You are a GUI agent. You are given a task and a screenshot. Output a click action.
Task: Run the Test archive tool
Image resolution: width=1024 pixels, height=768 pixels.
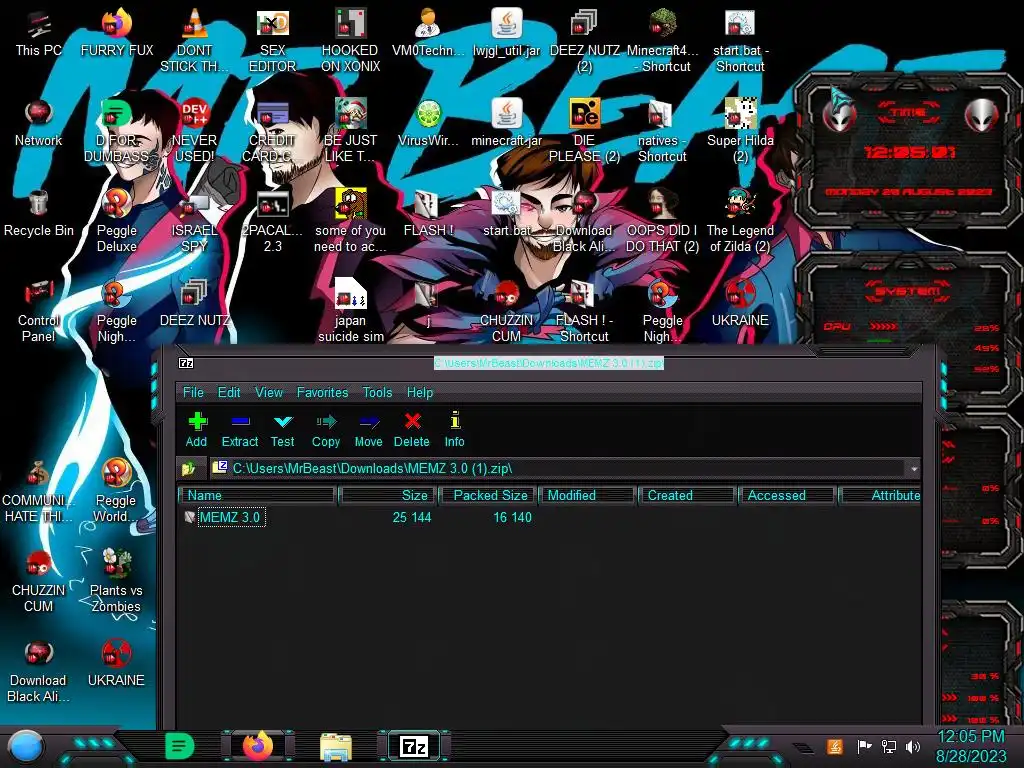pyautogui.click(x=283, y=430)
